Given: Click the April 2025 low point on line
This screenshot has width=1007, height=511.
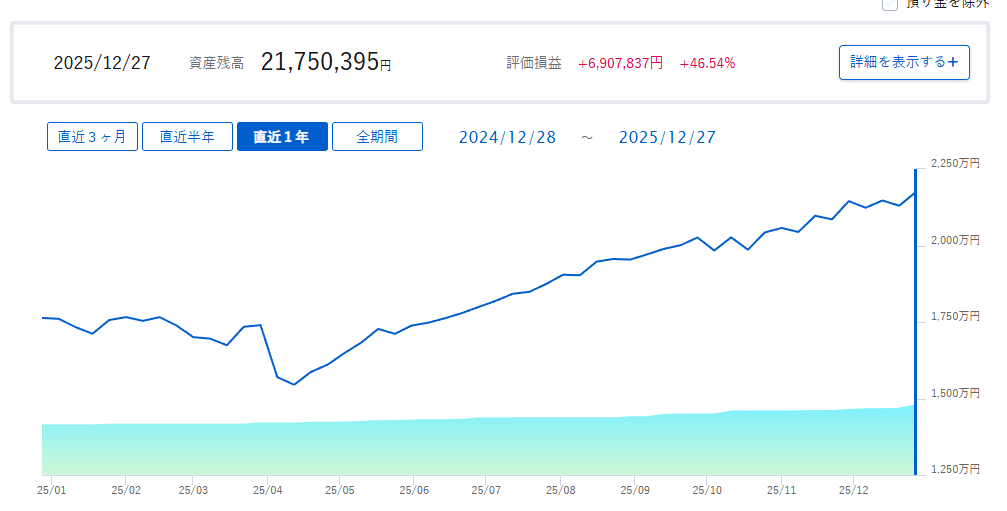Looking at the screenshot, I should pos(293,384).
